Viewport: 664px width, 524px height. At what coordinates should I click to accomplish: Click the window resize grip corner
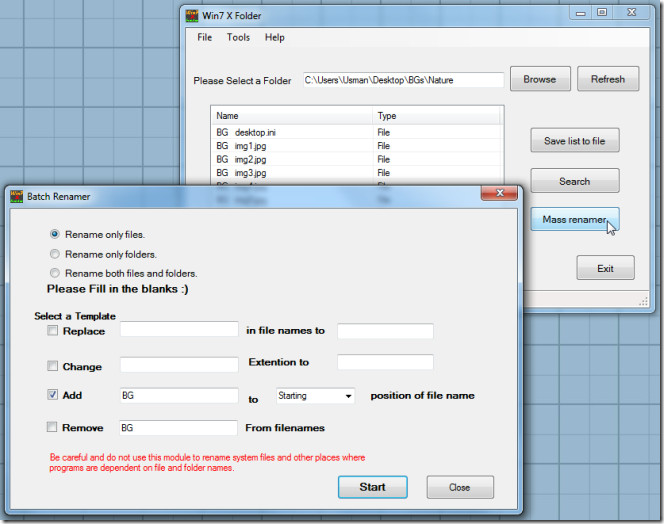pyautogui.click(x=643, y=301)
